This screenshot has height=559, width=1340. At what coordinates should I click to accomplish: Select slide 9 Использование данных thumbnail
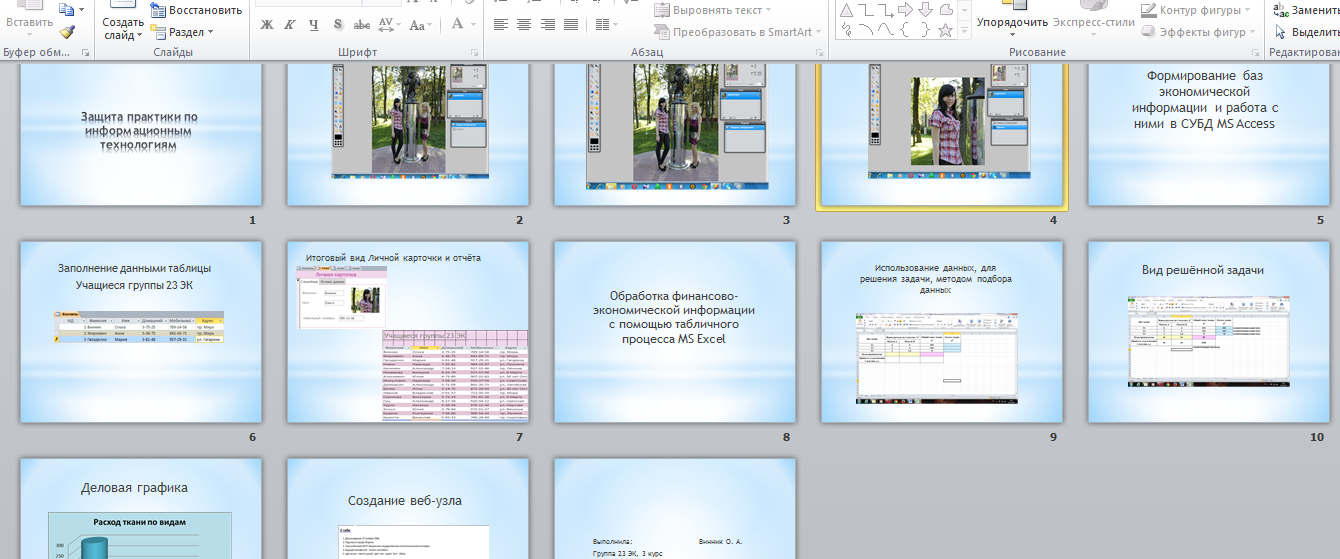pos(942,331)
